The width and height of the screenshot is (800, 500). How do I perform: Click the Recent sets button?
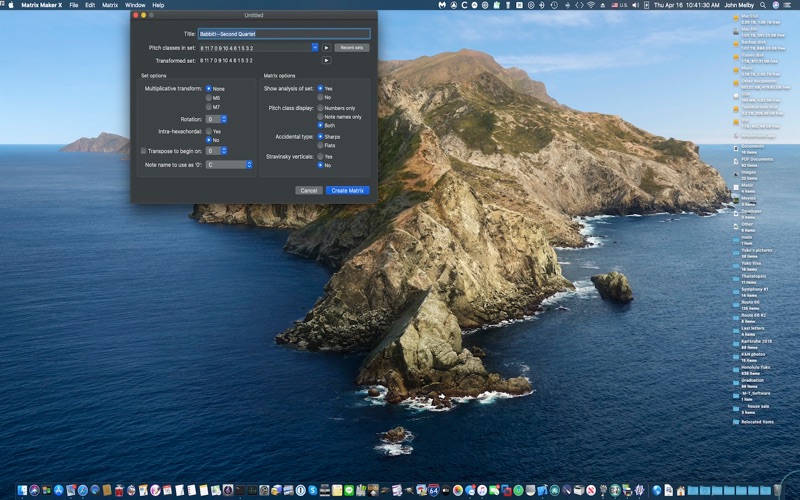coord(351,47)
